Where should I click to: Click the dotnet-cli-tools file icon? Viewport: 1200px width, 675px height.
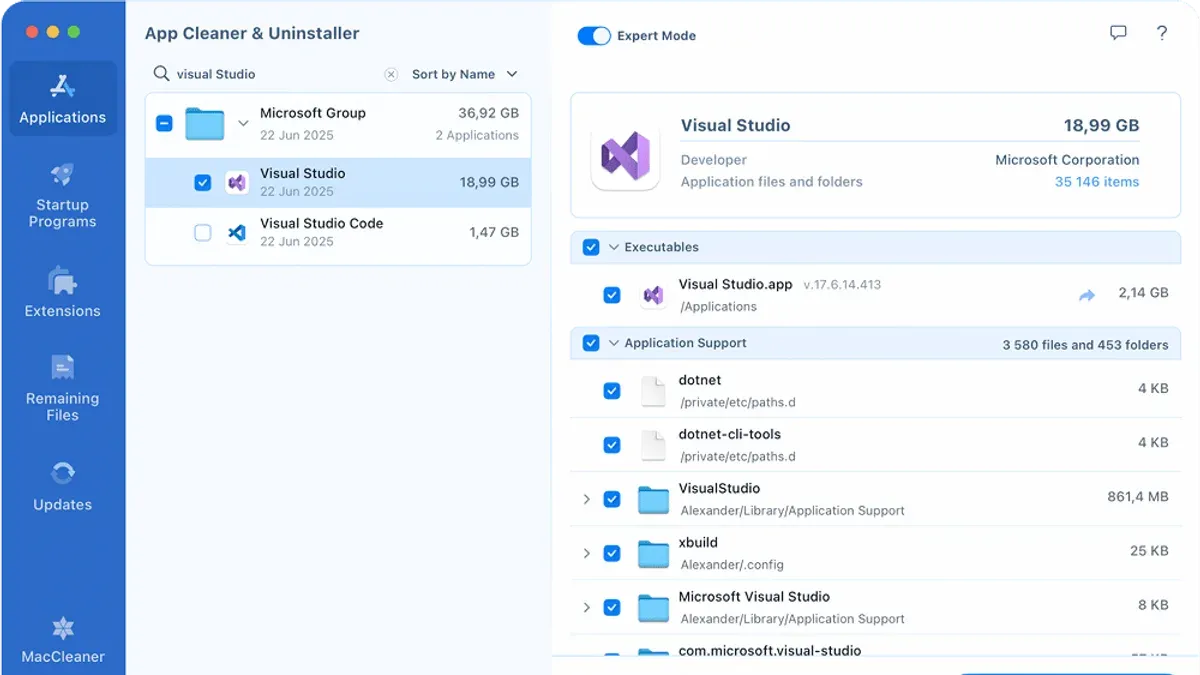pos(652,445)
